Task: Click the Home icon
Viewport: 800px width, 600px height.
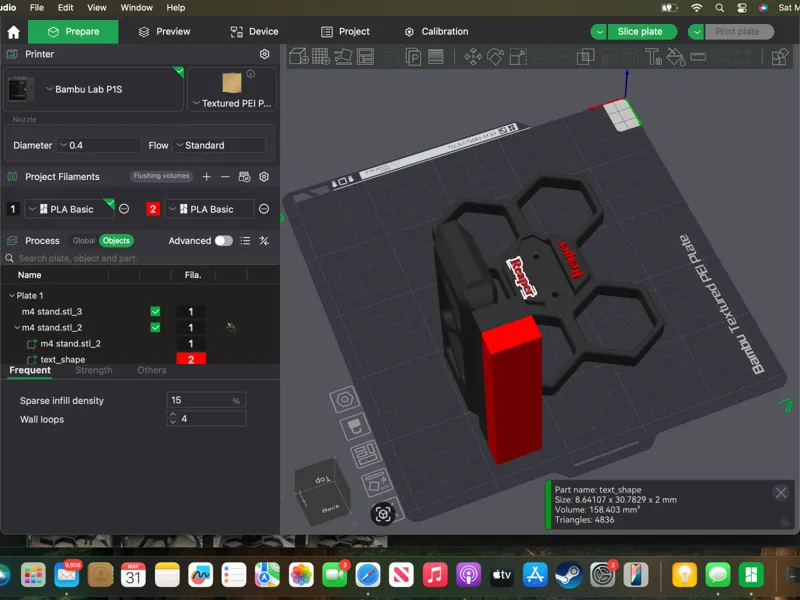Action: pos(14,32)
